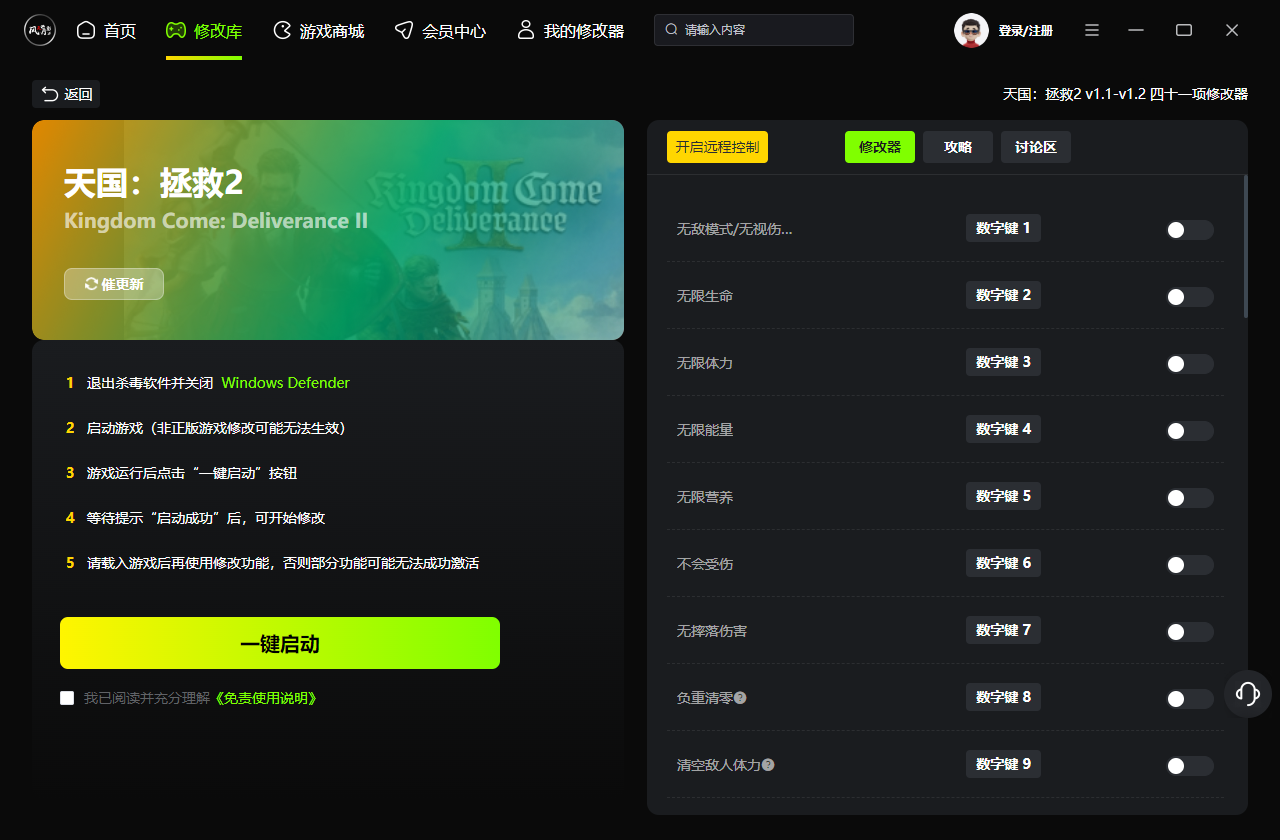The height and width of the screenshot is (840, 1280).
Task: Click the trainer list vertical scrollbar
Action: pyautogui.click(x=1245, y=246)
